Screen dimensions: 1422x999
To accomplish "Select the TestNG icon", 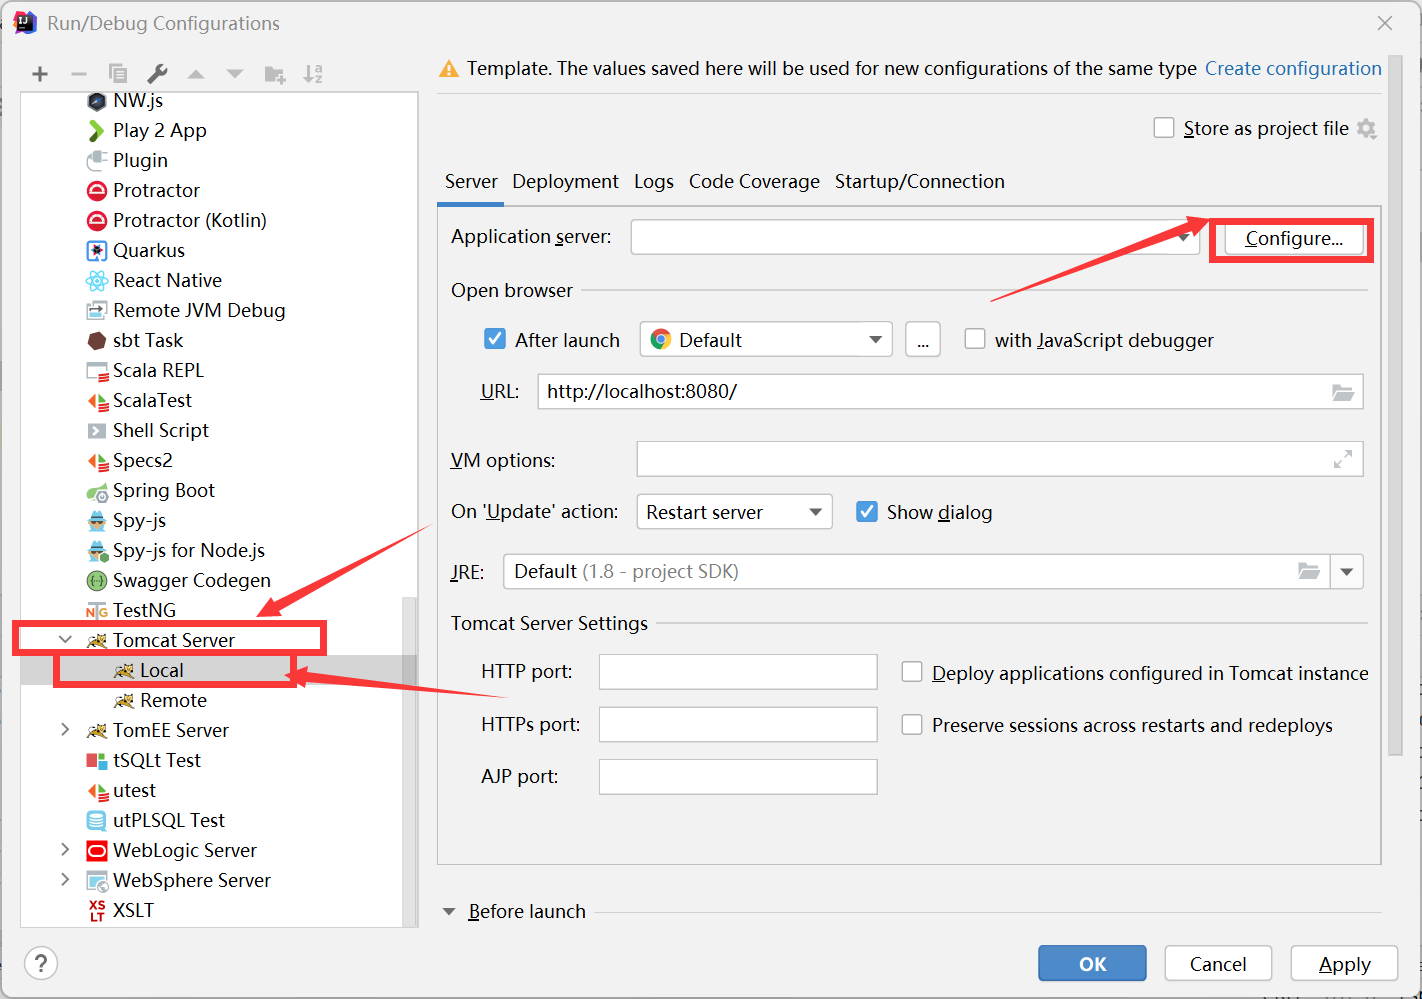I will pyautogui.click(x=97, y=611).
